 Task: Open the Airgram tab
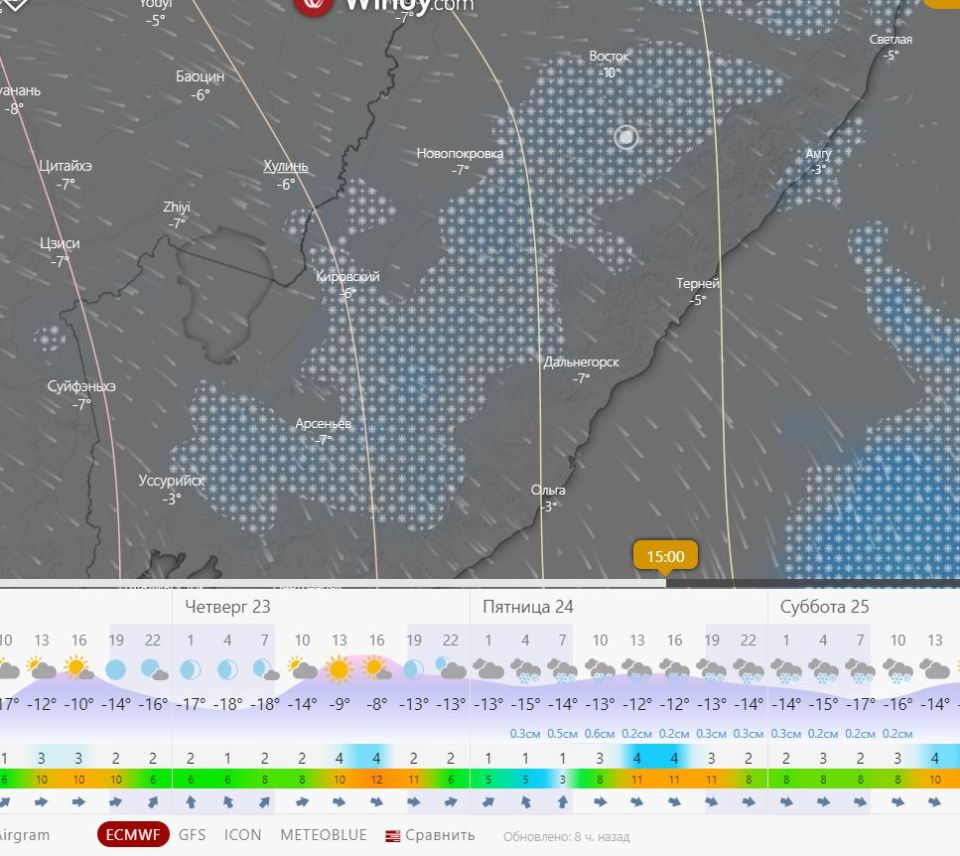24,835
